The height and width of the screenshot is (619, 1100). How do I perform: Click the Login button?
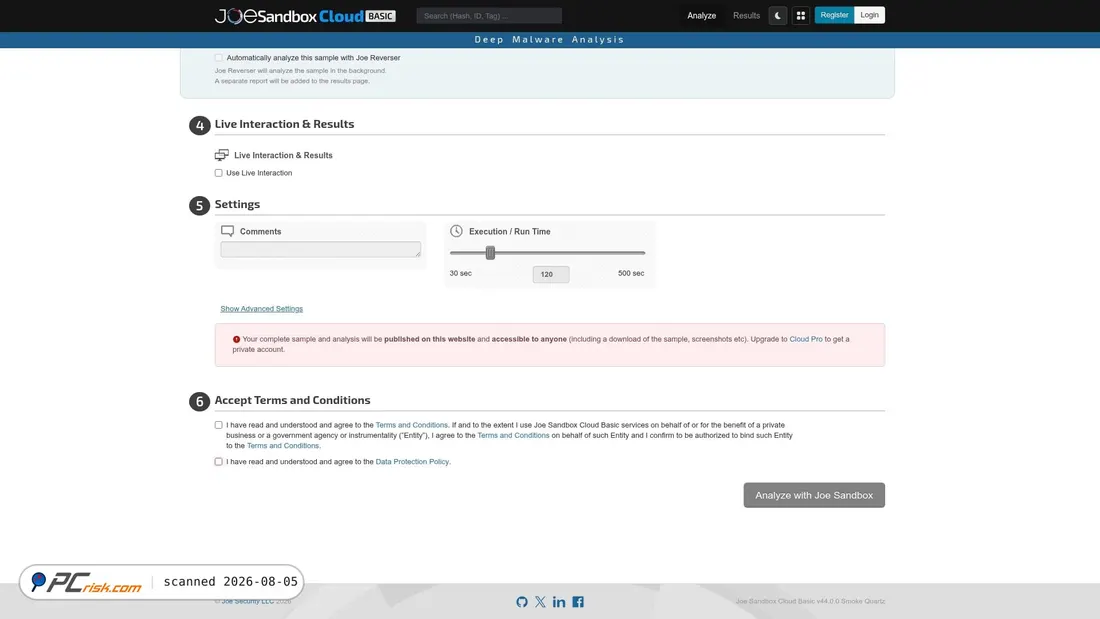[869, 15]
